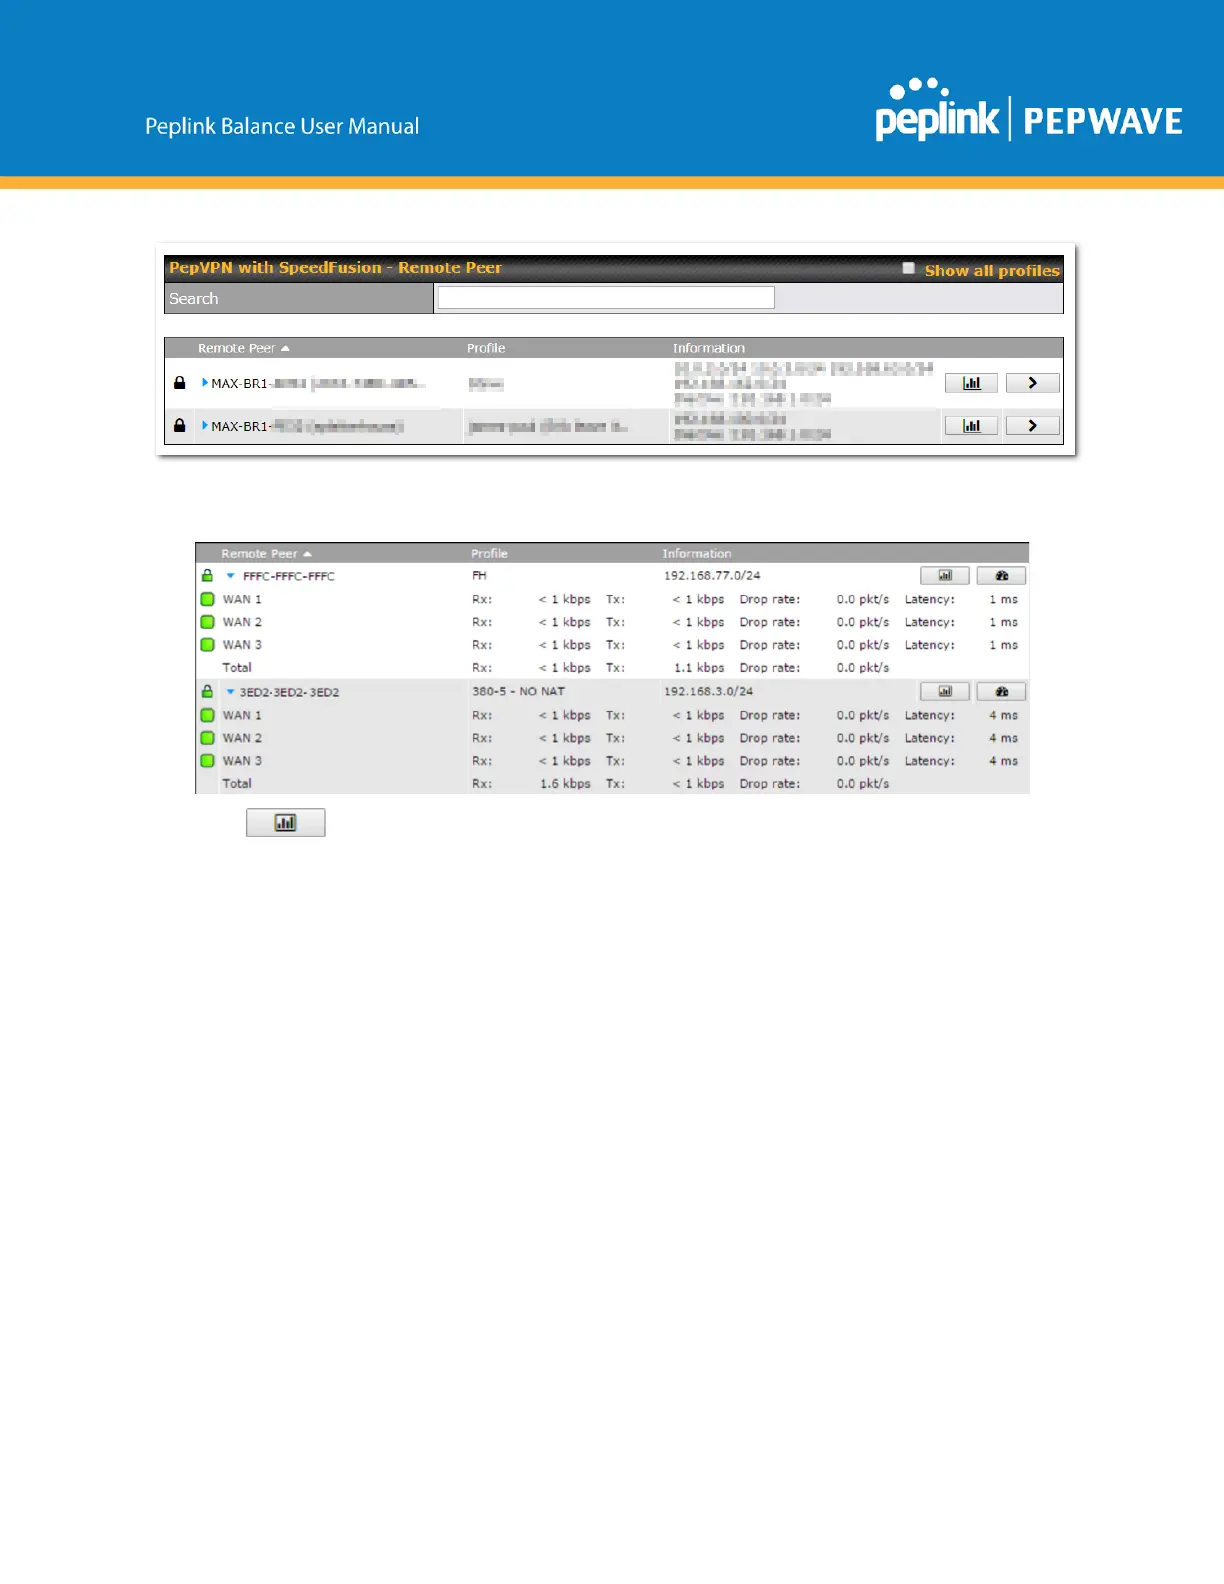Tick the Show all profiles checkbox
Image resolution: width=1224 pixels, height=1584 pixels.
tap(908, 268)
